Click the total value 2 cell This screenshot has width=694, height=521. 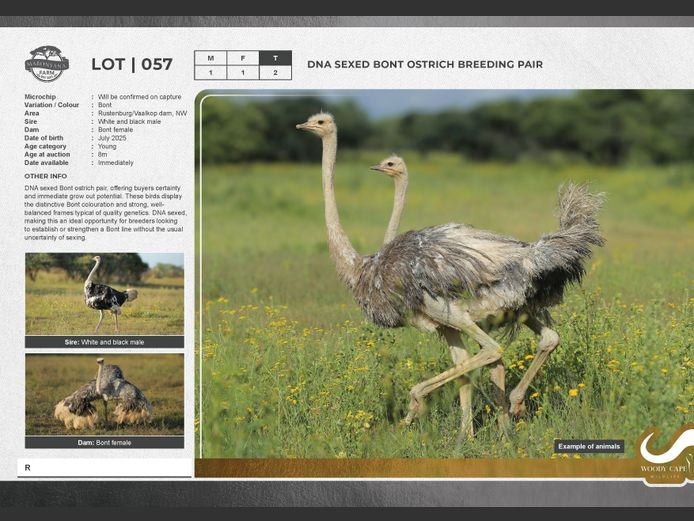point(275,73)
